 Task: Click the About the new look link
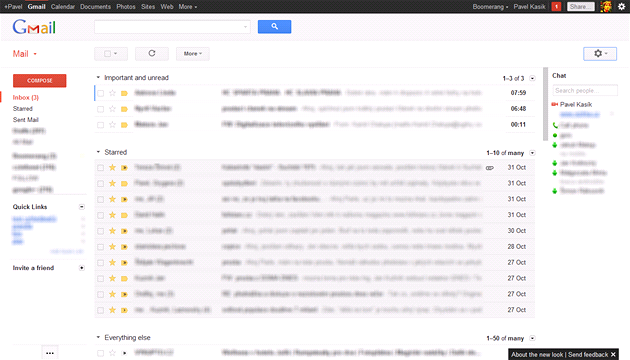click(537, 354)
